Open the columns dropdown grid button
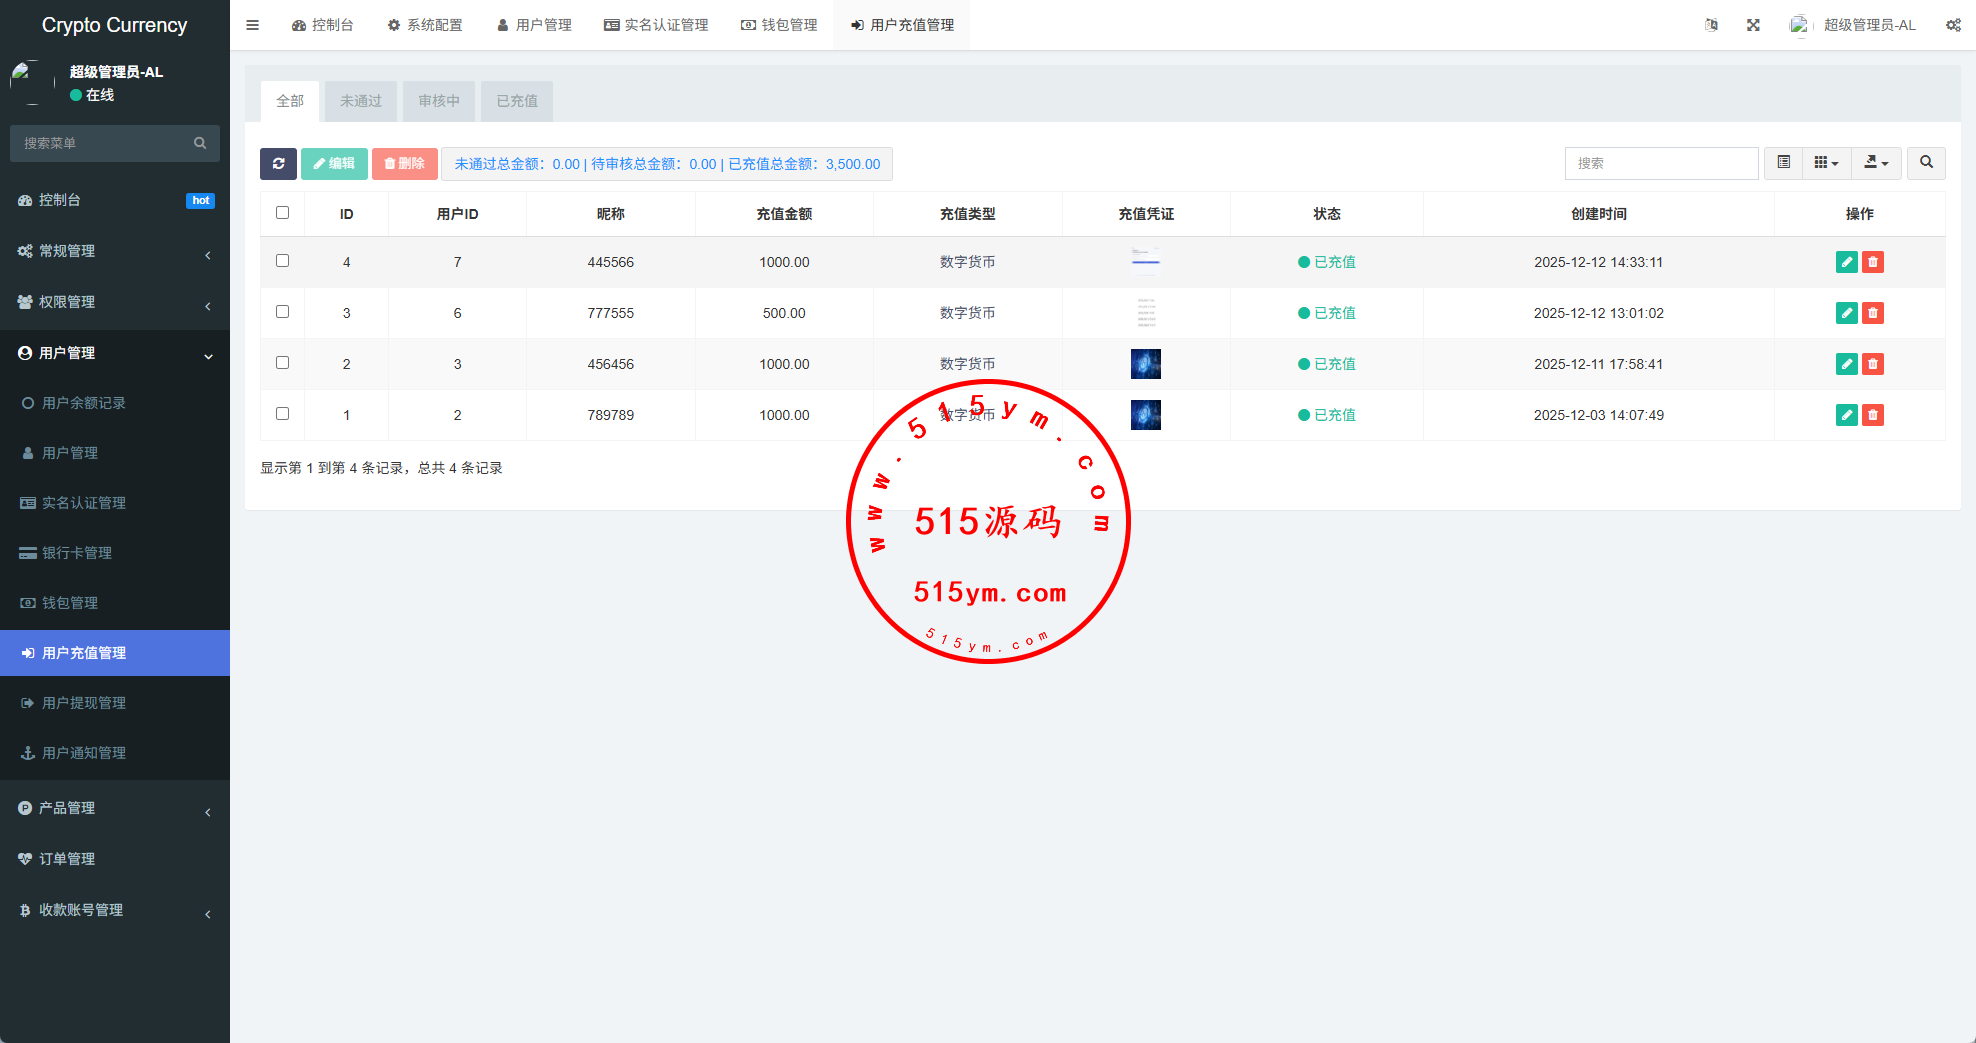The width and height of the screenshot is (1976, 1043). point(1826,163)
